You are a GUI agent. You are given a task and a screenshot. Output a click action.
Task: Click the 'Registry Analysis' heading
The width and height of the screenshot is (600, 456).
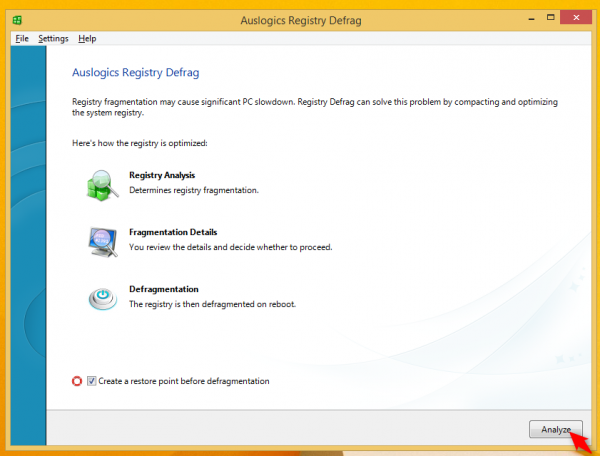click(162, 175)
